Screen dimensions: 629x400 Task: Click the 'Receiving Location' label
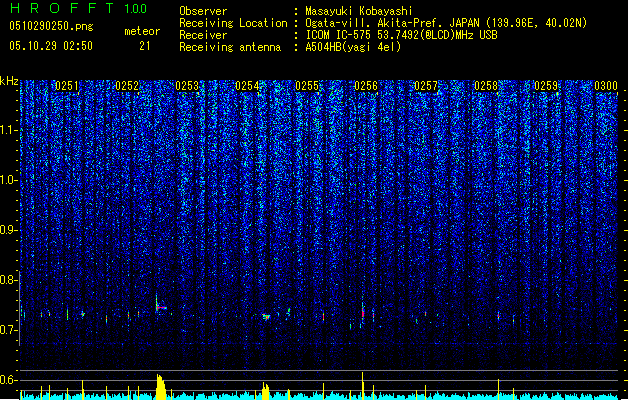(233, 23)
